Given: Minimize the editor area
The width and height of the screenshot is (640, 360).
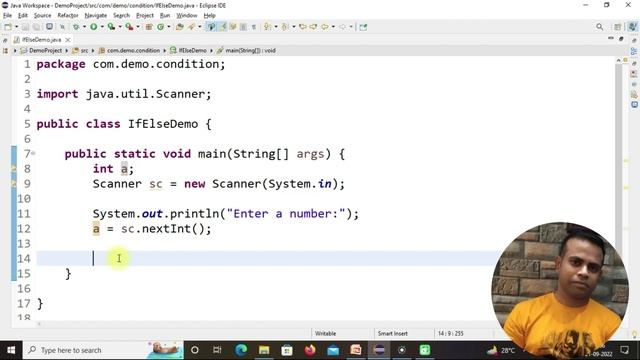Looking at the screenshot, I should pyautogui.click(x=611, y=38).
